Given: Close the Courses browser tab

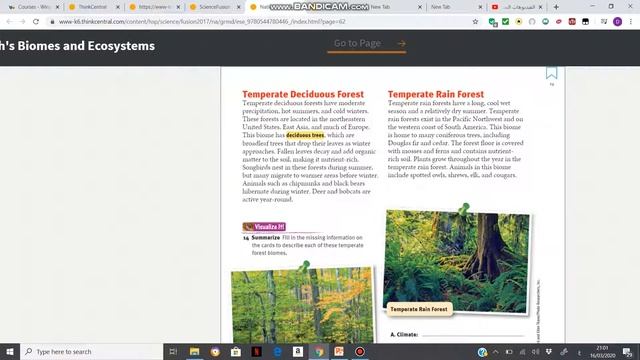Looking at the screenshot, I should click(x=58, y=7).
